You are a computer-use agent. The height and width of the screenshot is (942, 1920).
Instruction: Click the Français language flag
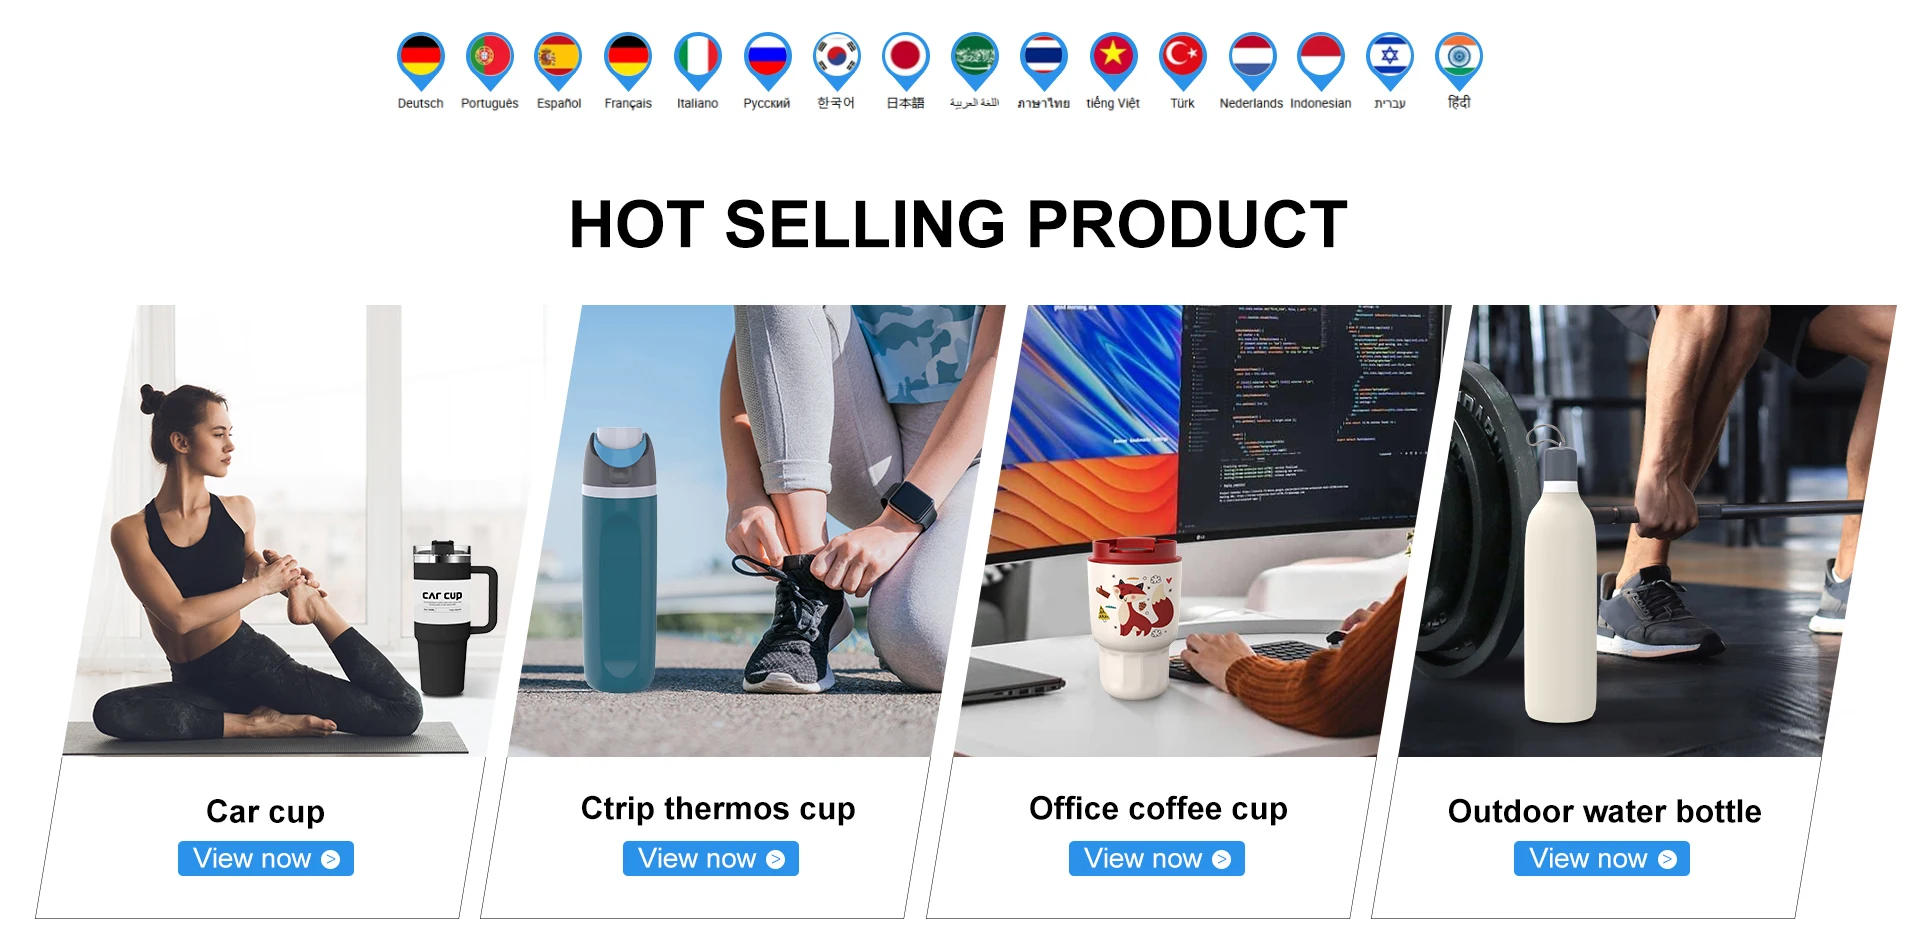point(628,60)
